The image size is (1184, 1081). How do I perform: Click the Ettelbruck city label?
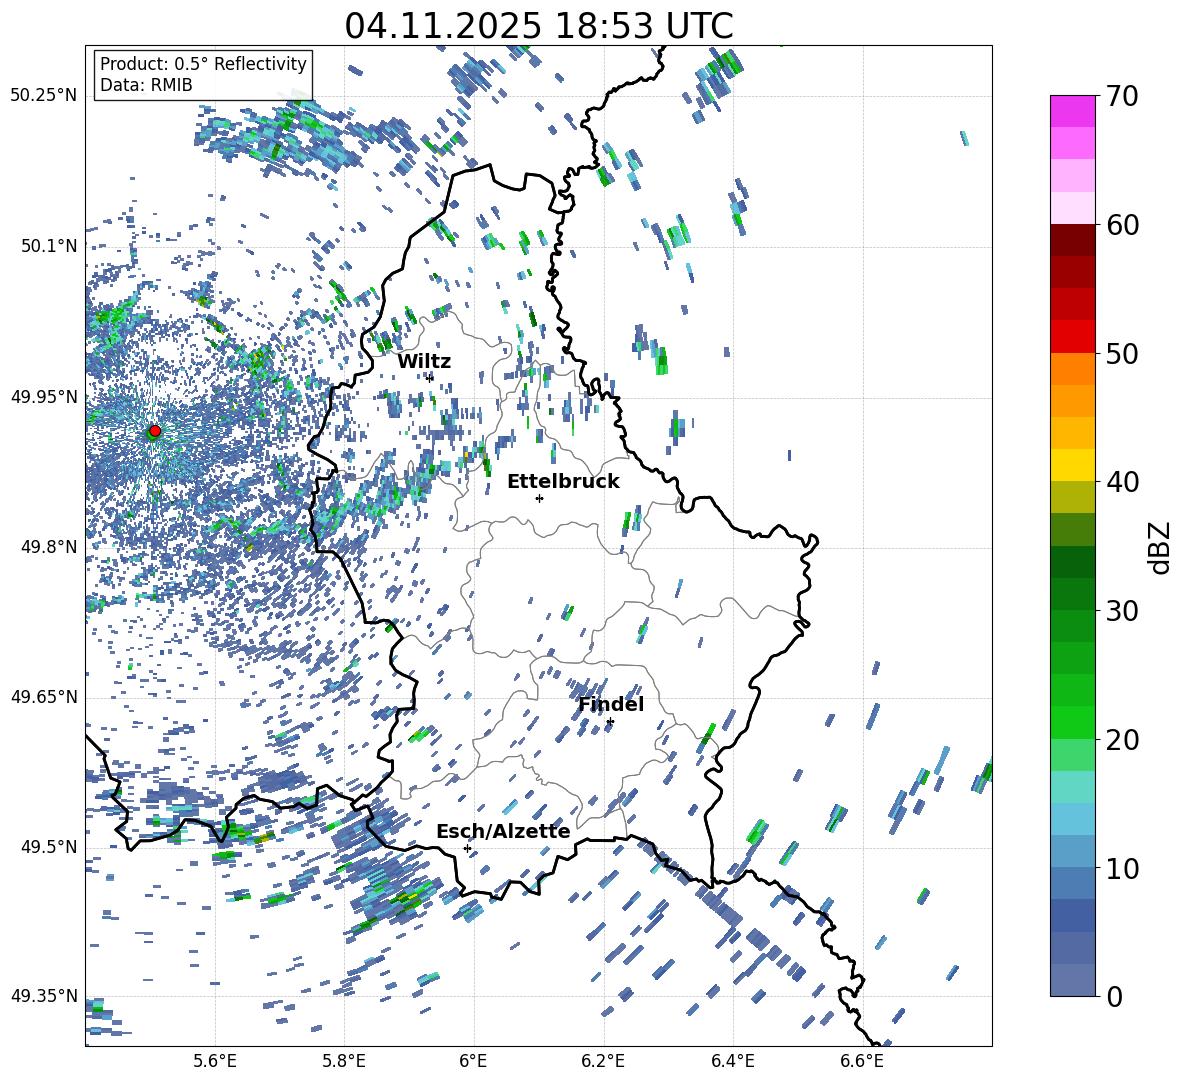tap(563, 482)
